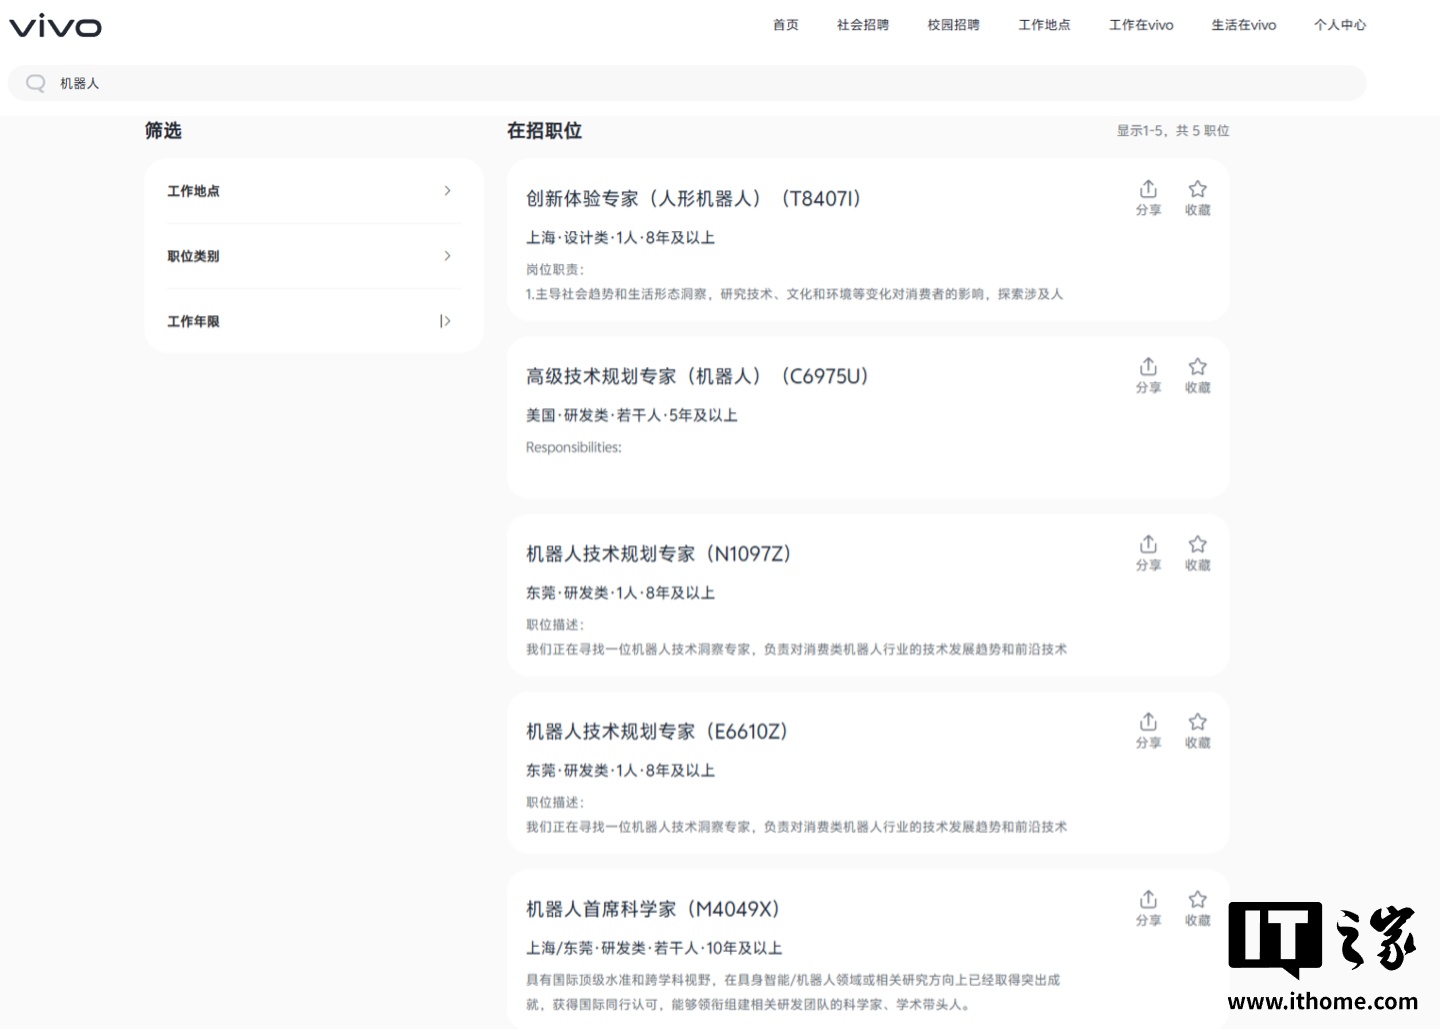Open job 创新体验专家（人形机器人）(T8407I)
This screenshot has height=1029, width=1440.
click(694, 199)
